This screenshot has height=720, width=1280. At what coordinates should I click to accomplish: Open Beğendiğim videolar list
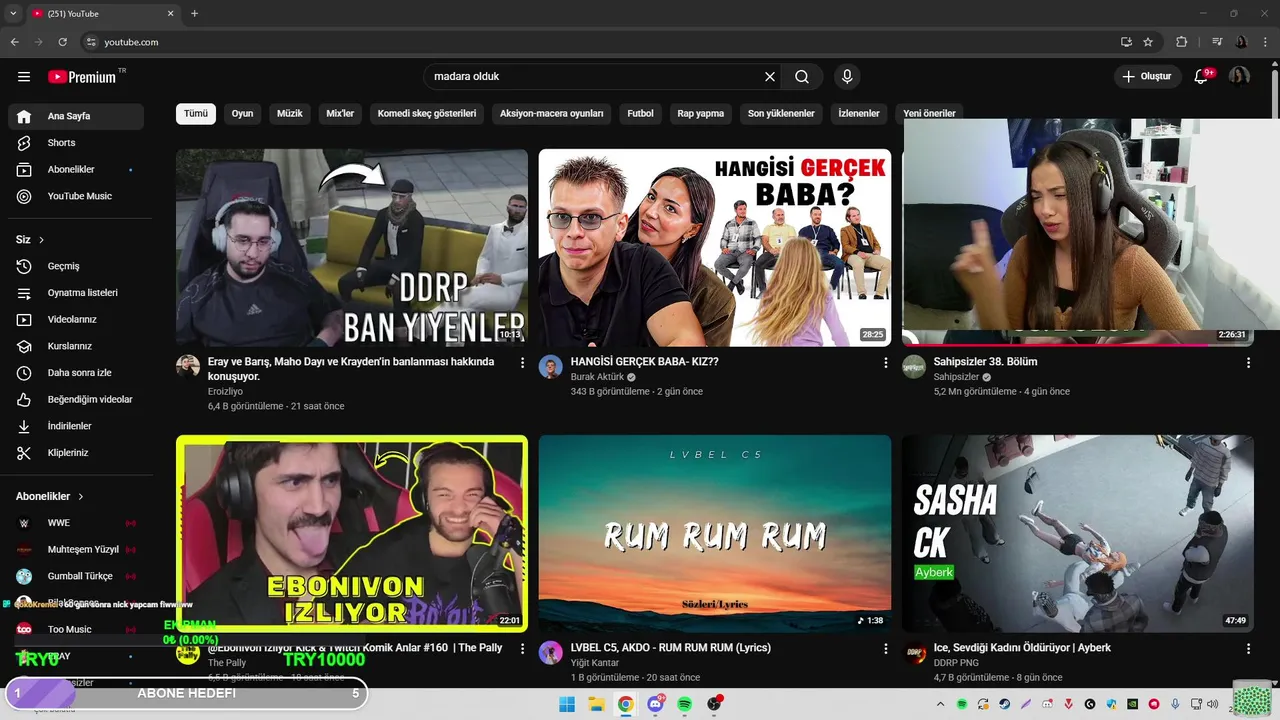click(76, 399)
